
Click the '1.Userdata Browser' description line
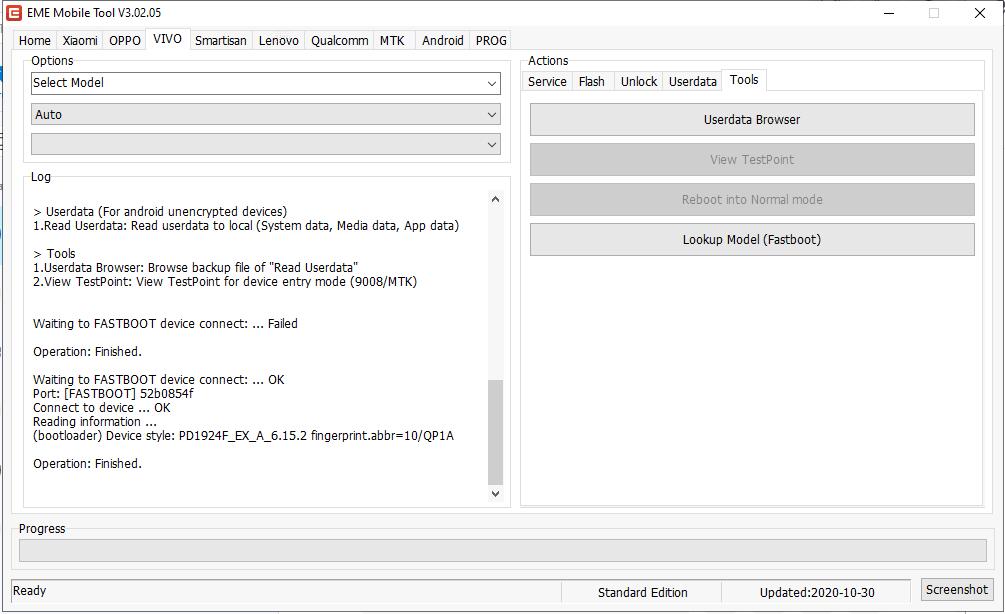[195, 267]
